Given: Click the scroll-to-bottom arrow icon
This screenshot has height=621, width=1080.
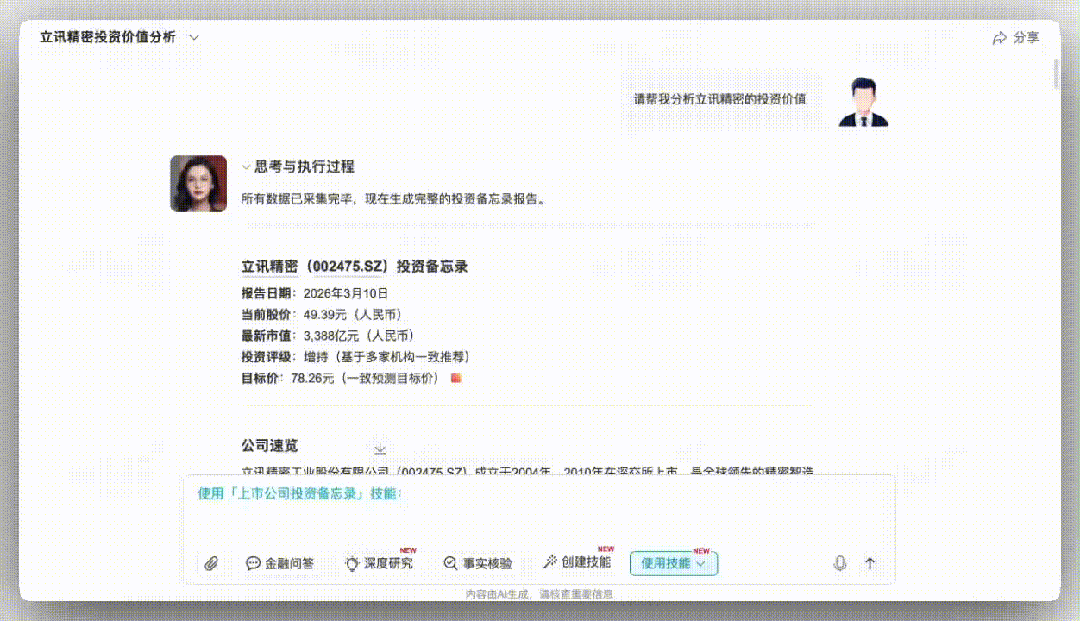Looking at the screenshot, I should [380, 450].
